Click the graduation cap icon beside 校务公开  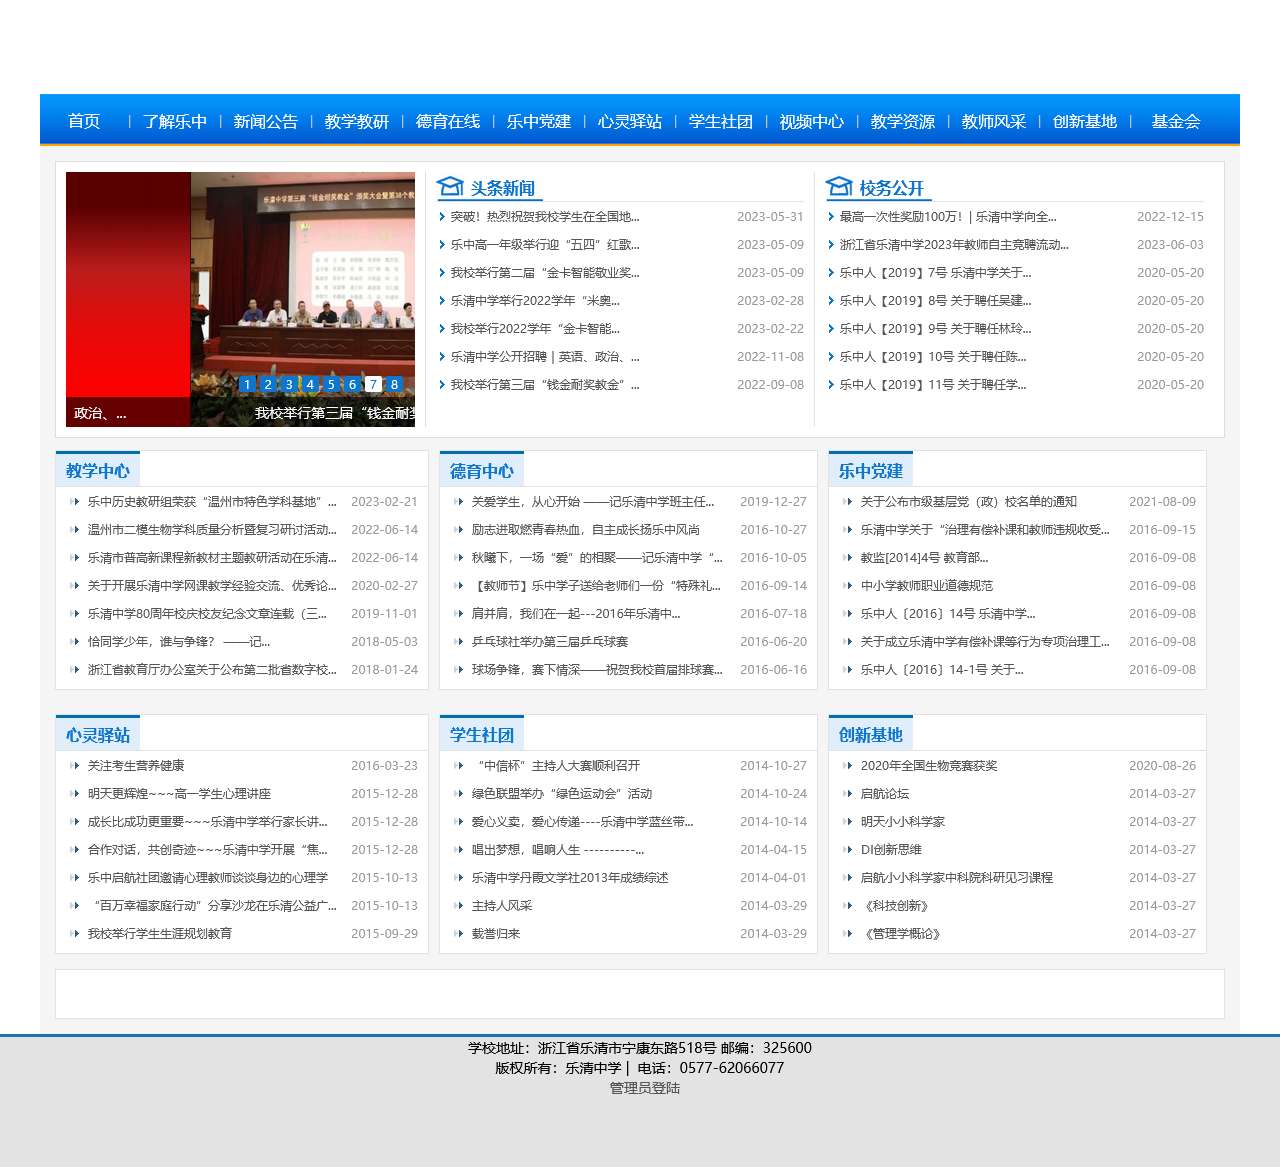(x=838, y=187)
